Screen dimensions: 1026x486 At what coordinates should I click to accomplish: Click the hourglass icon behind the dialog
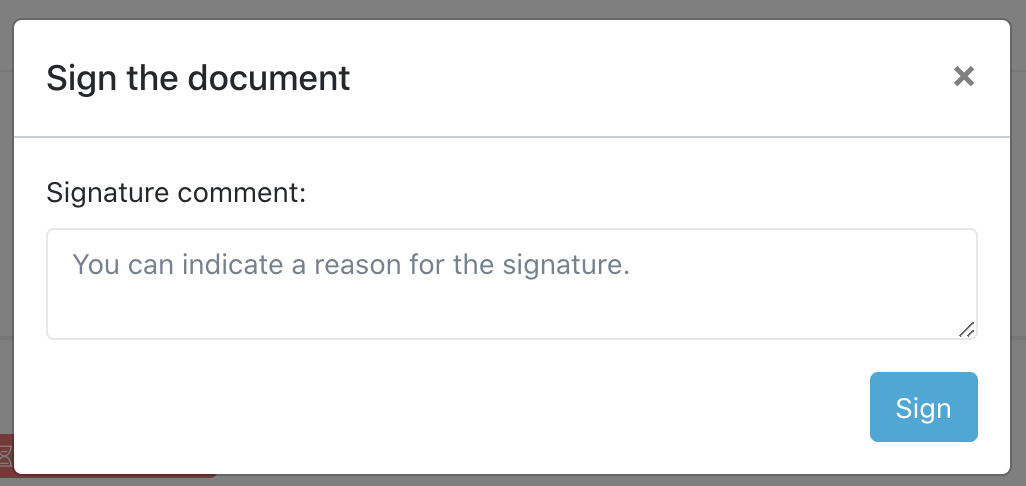pos(6,456)
